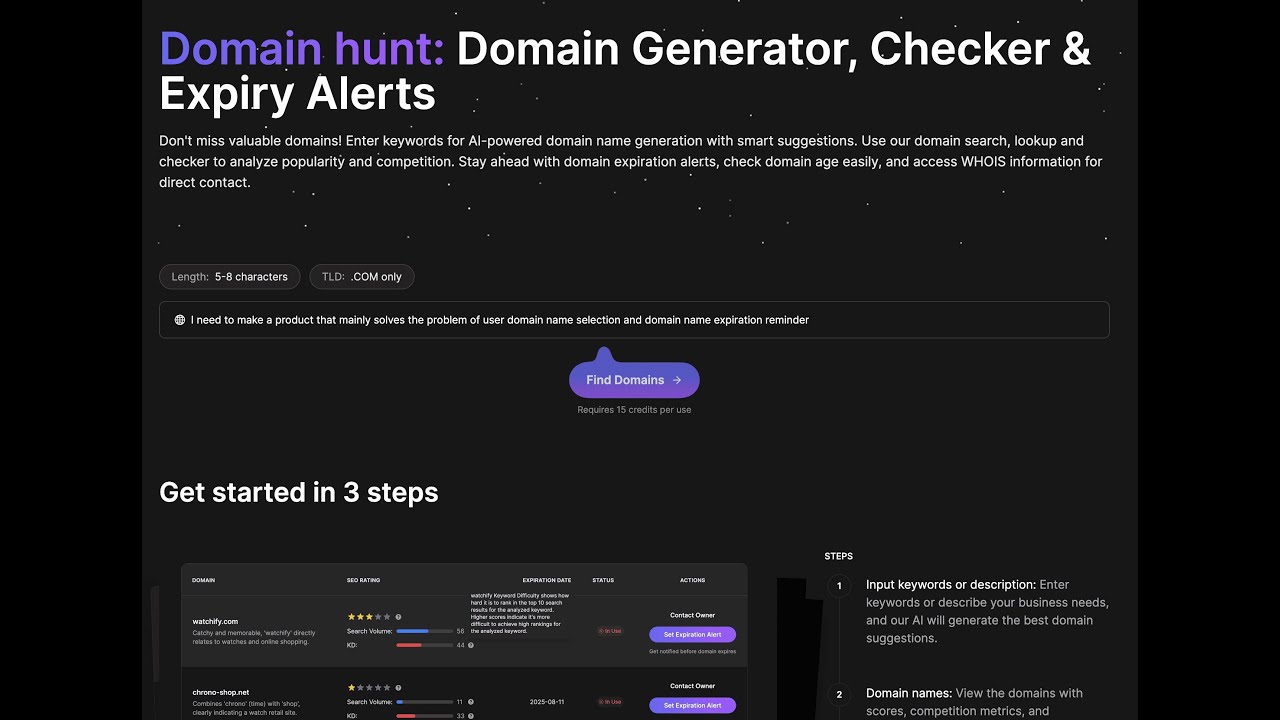1280x720 pixels.
Task: Click the watchify.com KD value 44
Action: (x=460, y=645)
